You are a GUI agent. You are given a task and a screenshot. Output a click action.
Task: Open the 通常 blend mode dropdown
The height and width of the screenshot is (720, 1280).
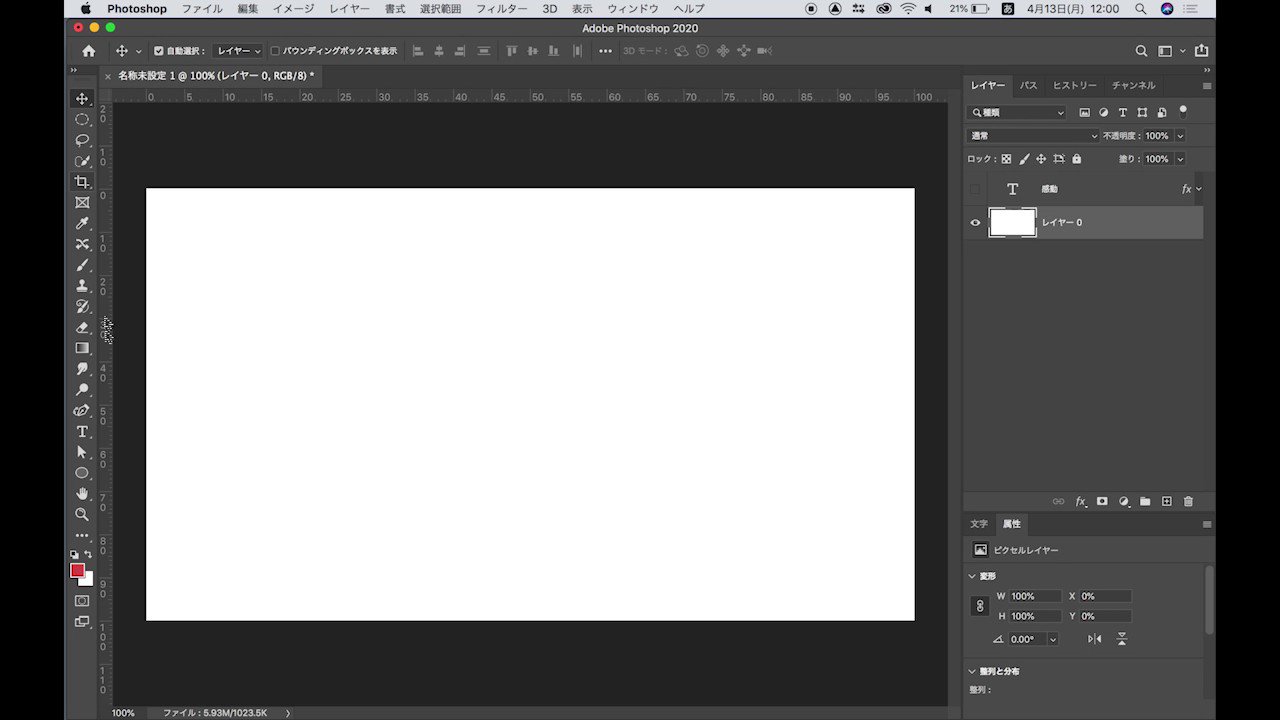[x=1033, y=136]
